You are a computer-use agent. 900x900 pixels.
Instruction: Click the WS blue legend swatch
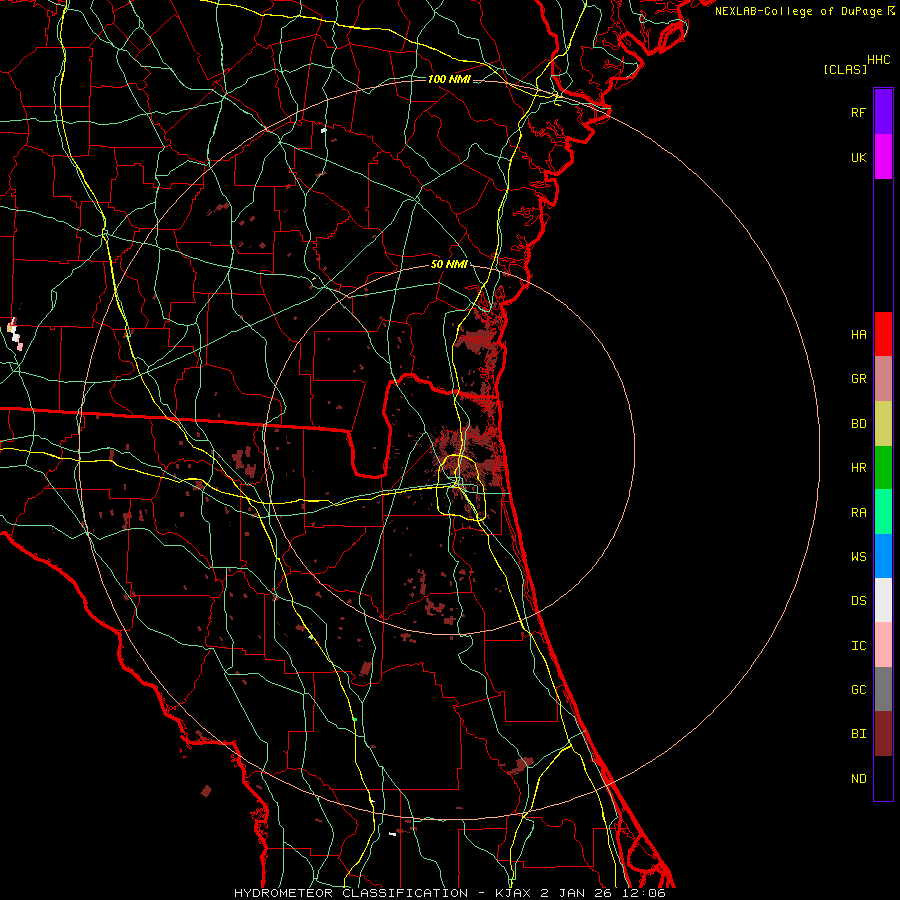[x=883, y=556]
